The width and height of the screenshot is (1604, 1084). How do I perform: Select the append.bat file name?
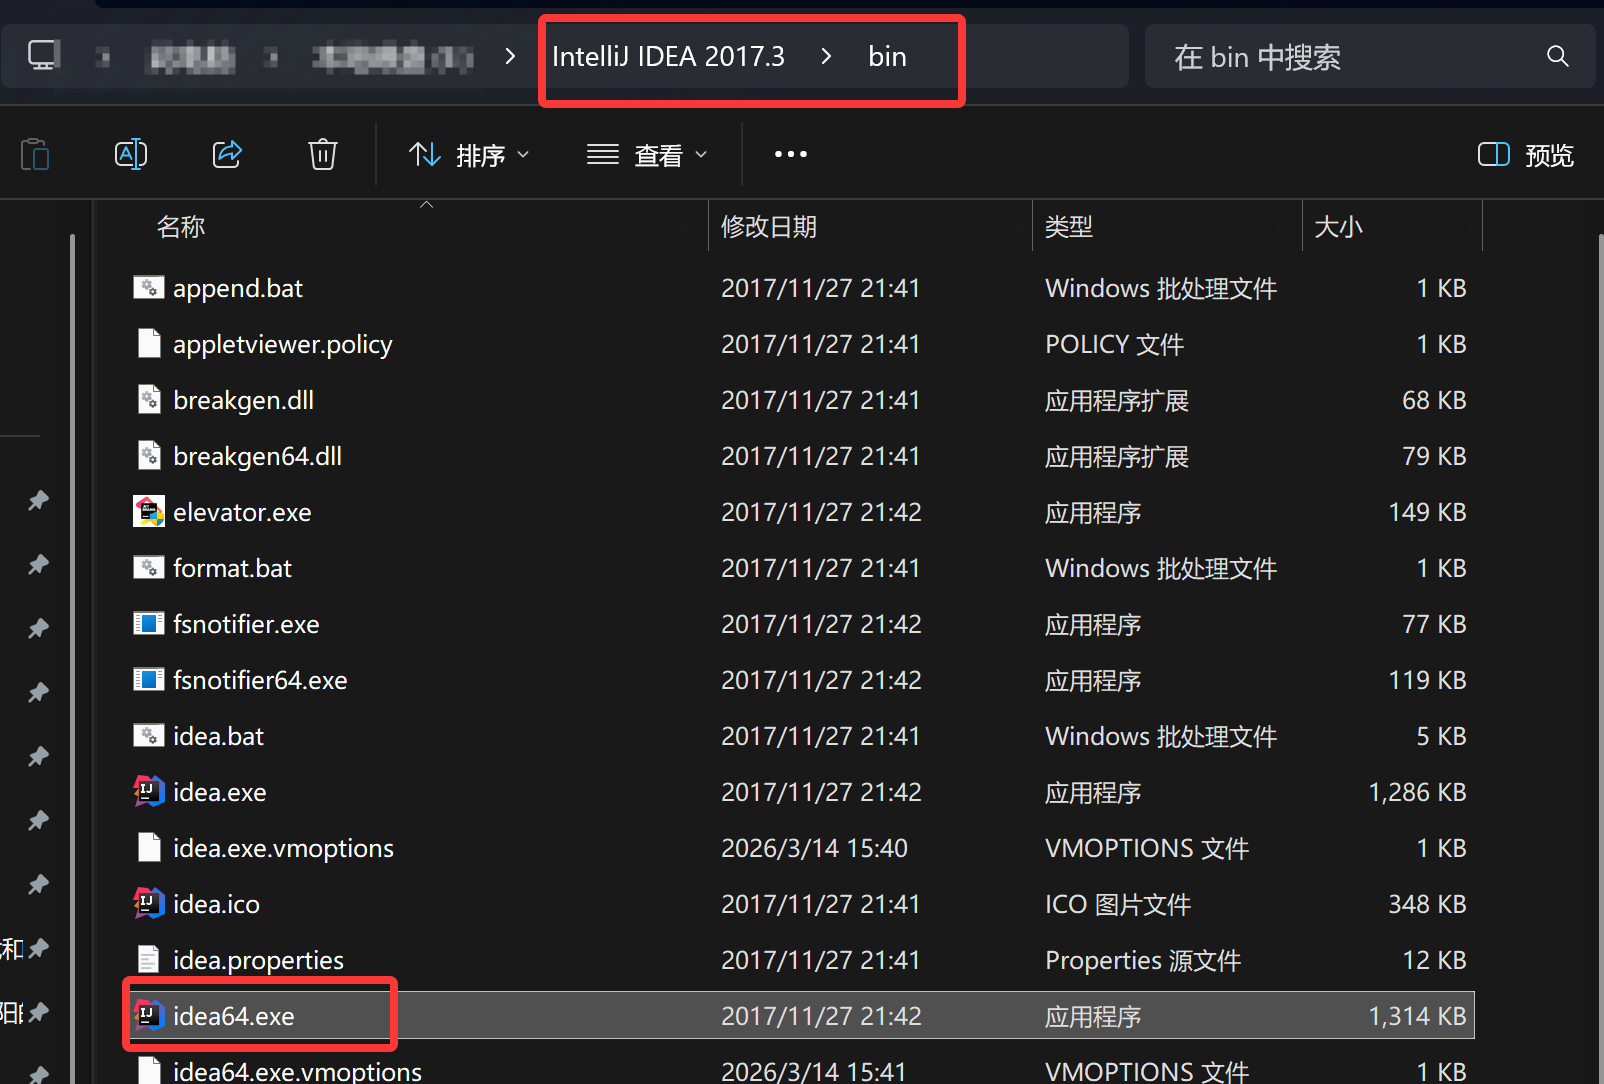tap(238, 288)
